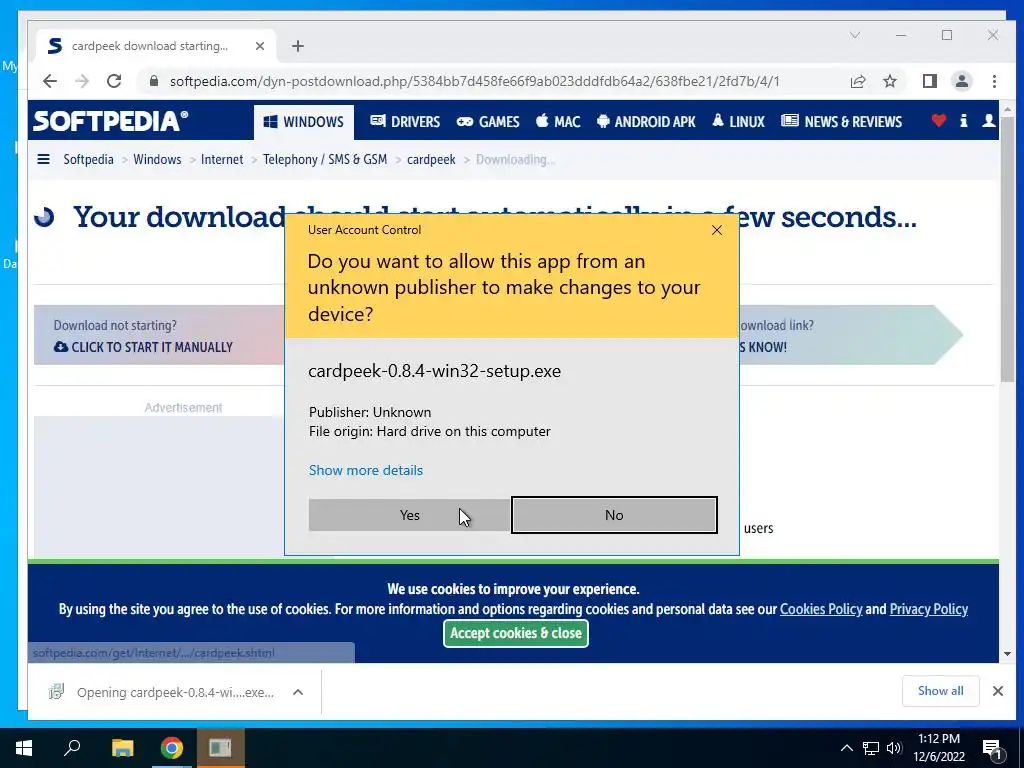Click the installer icon in taskbar
Image resolution: width=1024 pixels, height=768 pixels.
[x=220, y=748]
